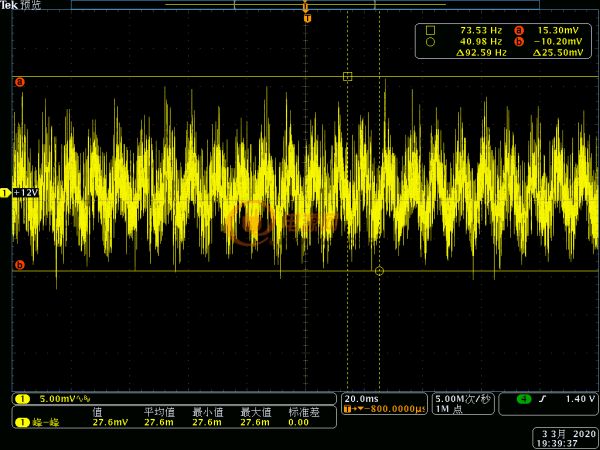Select cursor b label at left edge
This screenshot has height=450, width=600.
click(x=20, y=265)
